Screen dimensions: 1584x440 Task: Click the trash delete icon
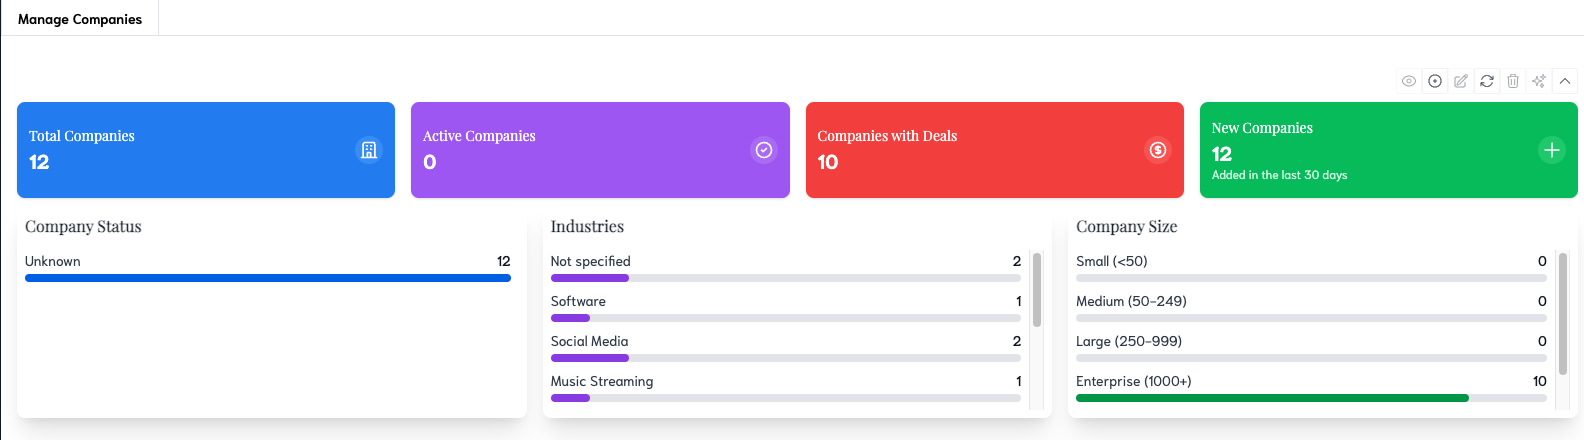[x=1513, y=81]
